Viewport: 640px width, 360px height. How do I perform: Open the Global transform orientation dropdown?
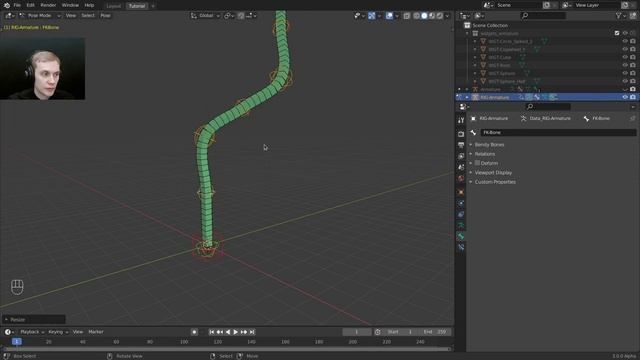point(206,16)
